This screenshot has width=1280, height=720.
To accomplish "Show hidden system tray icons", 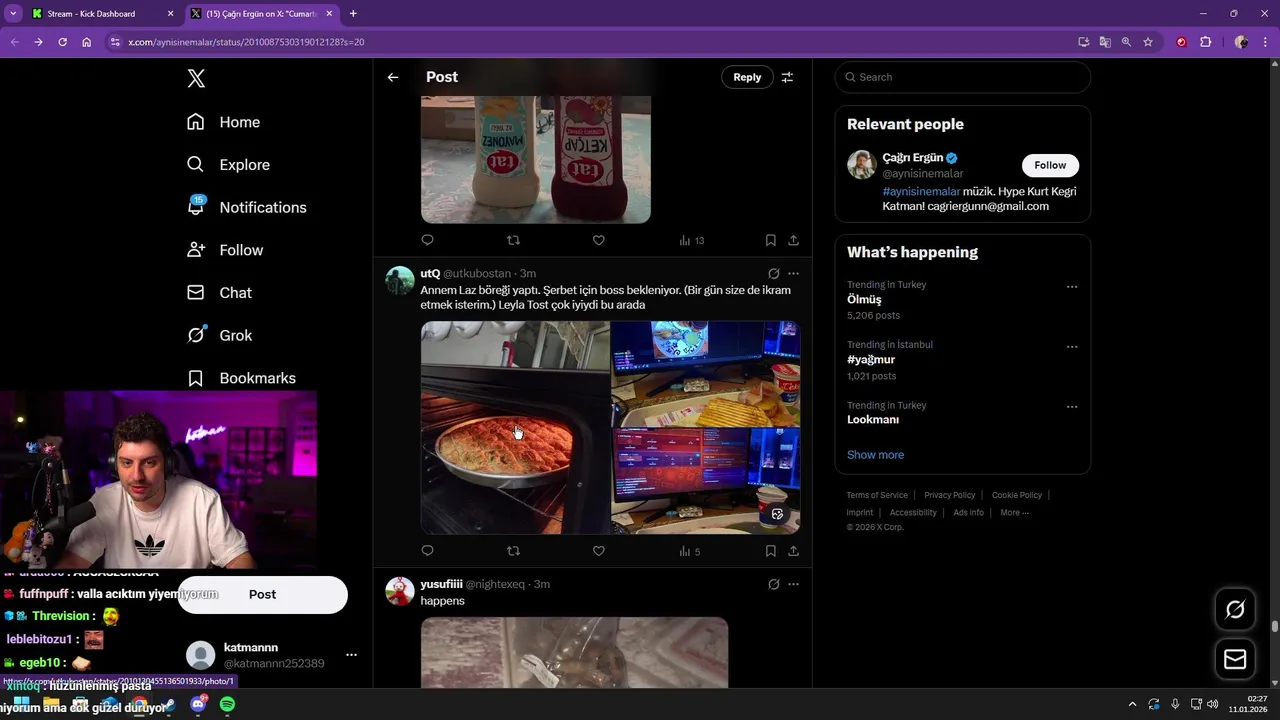I will click(1132, 704).
